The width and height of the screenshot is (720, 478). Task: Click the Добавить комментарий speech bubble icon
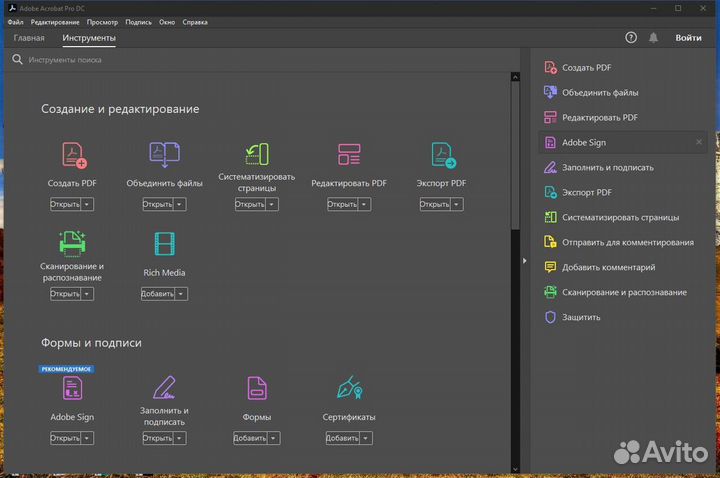tap(550, 267)
